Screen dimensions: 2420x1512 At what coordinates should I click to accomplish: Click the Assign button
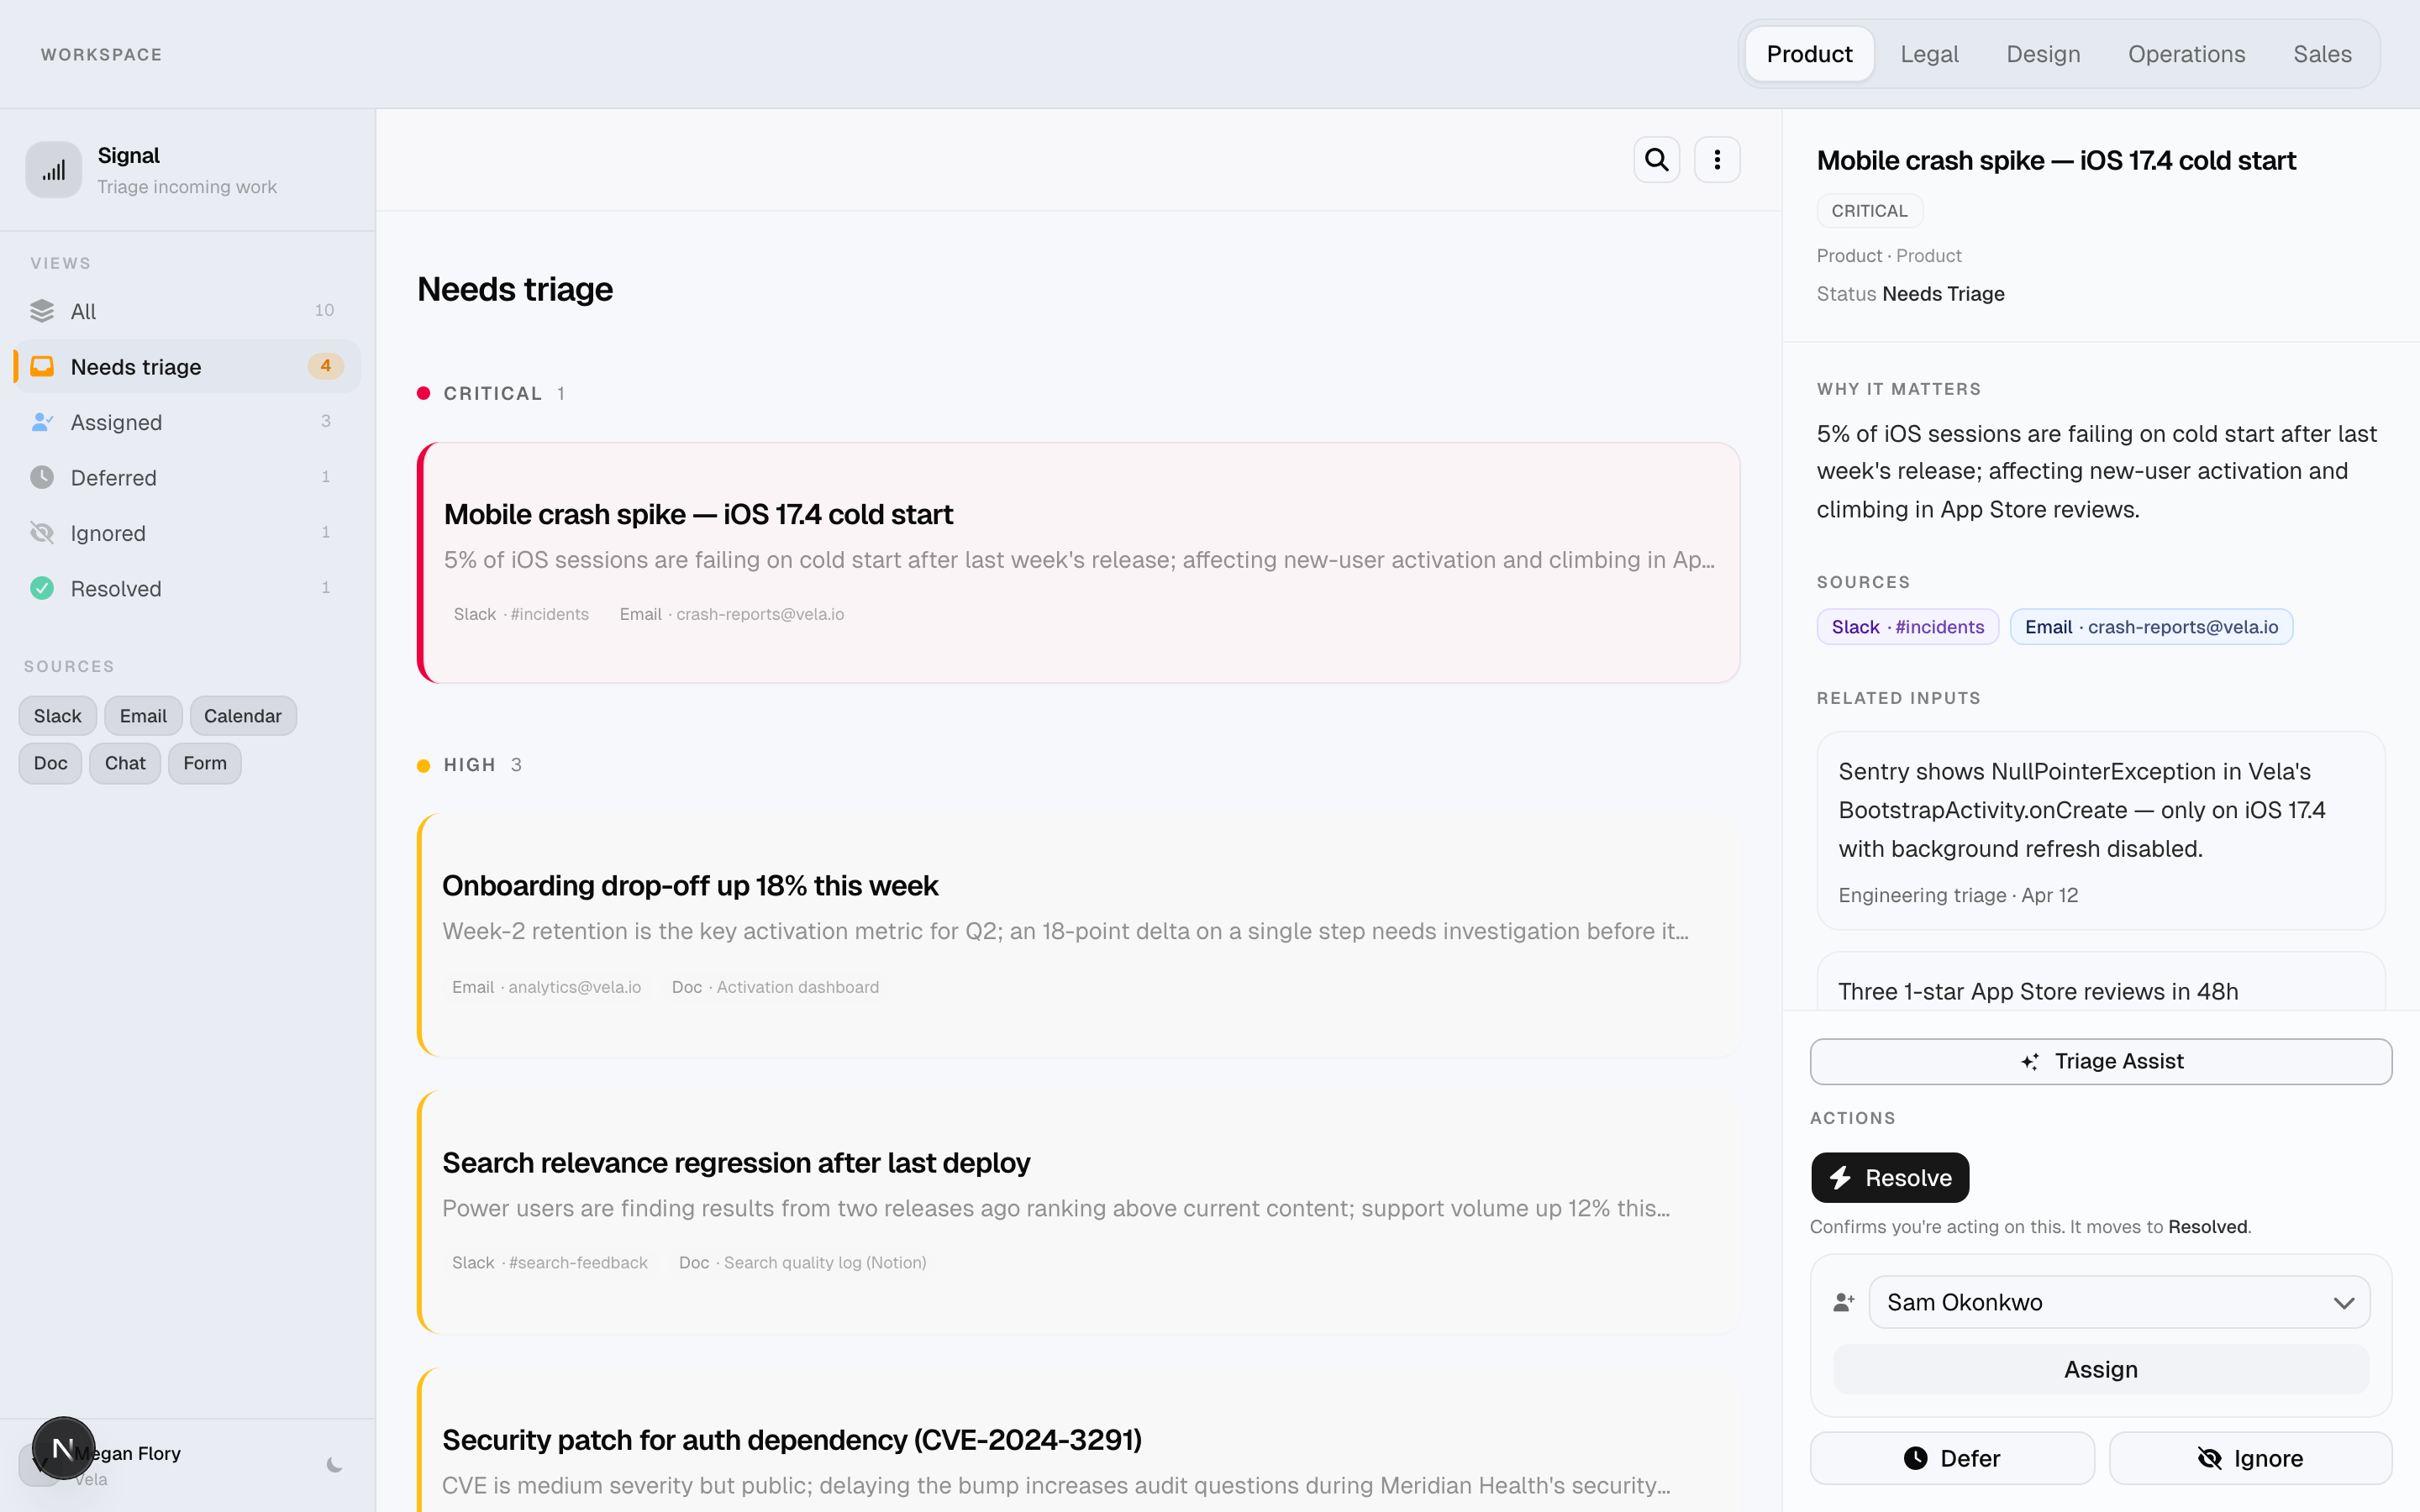(2101, 1369)
